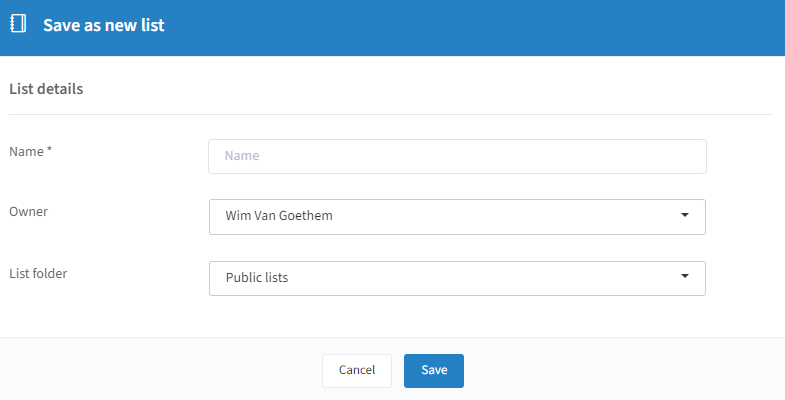This screenshot has width=785, height=400.
Task: Open the List folder dropdown
Action: click(x=457, y=278)
